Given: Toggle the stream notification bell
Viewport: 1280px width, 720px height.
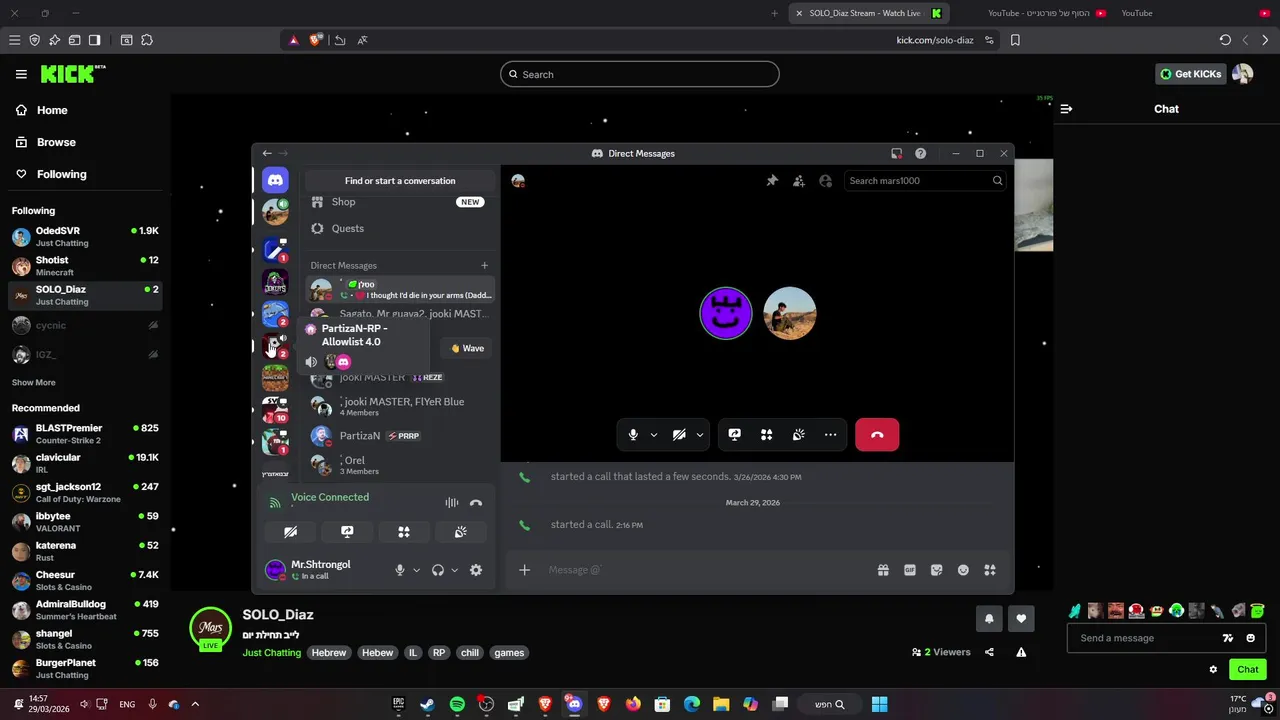Looking at the screenshot, I should click(x=989, y=619).
